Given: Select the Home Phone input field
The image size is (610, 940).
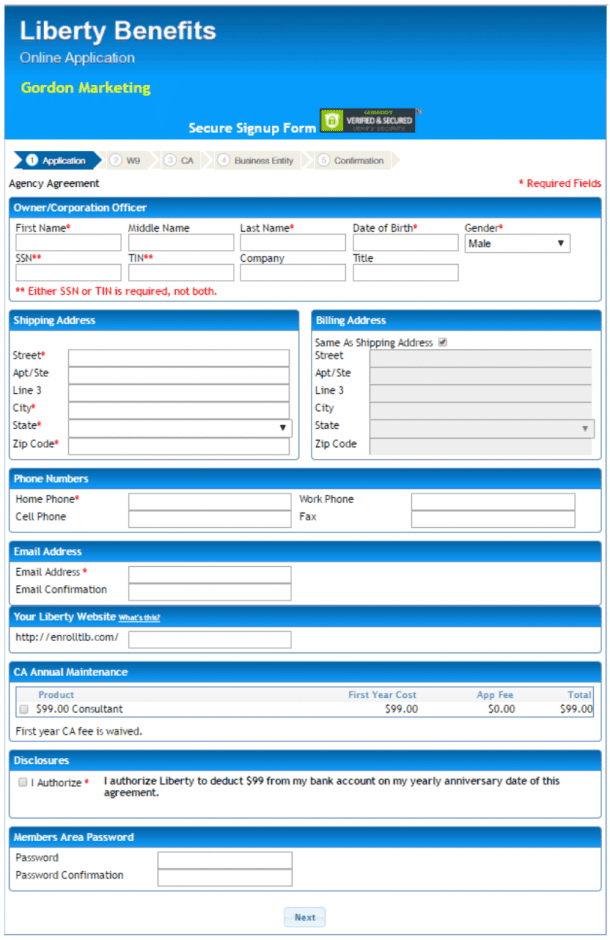Looking at the screenshot, I should 209,502.
